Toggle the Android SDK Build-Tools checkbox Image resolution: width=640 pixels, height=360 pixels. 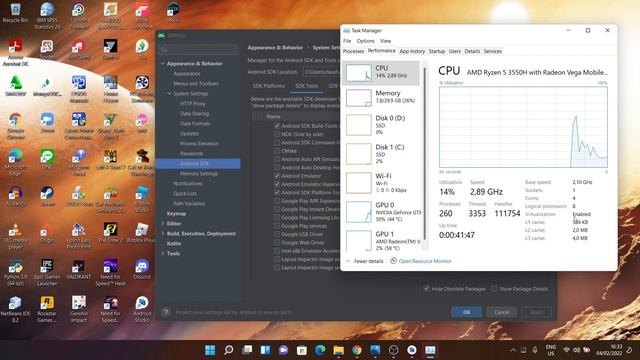tap(277, 126)
